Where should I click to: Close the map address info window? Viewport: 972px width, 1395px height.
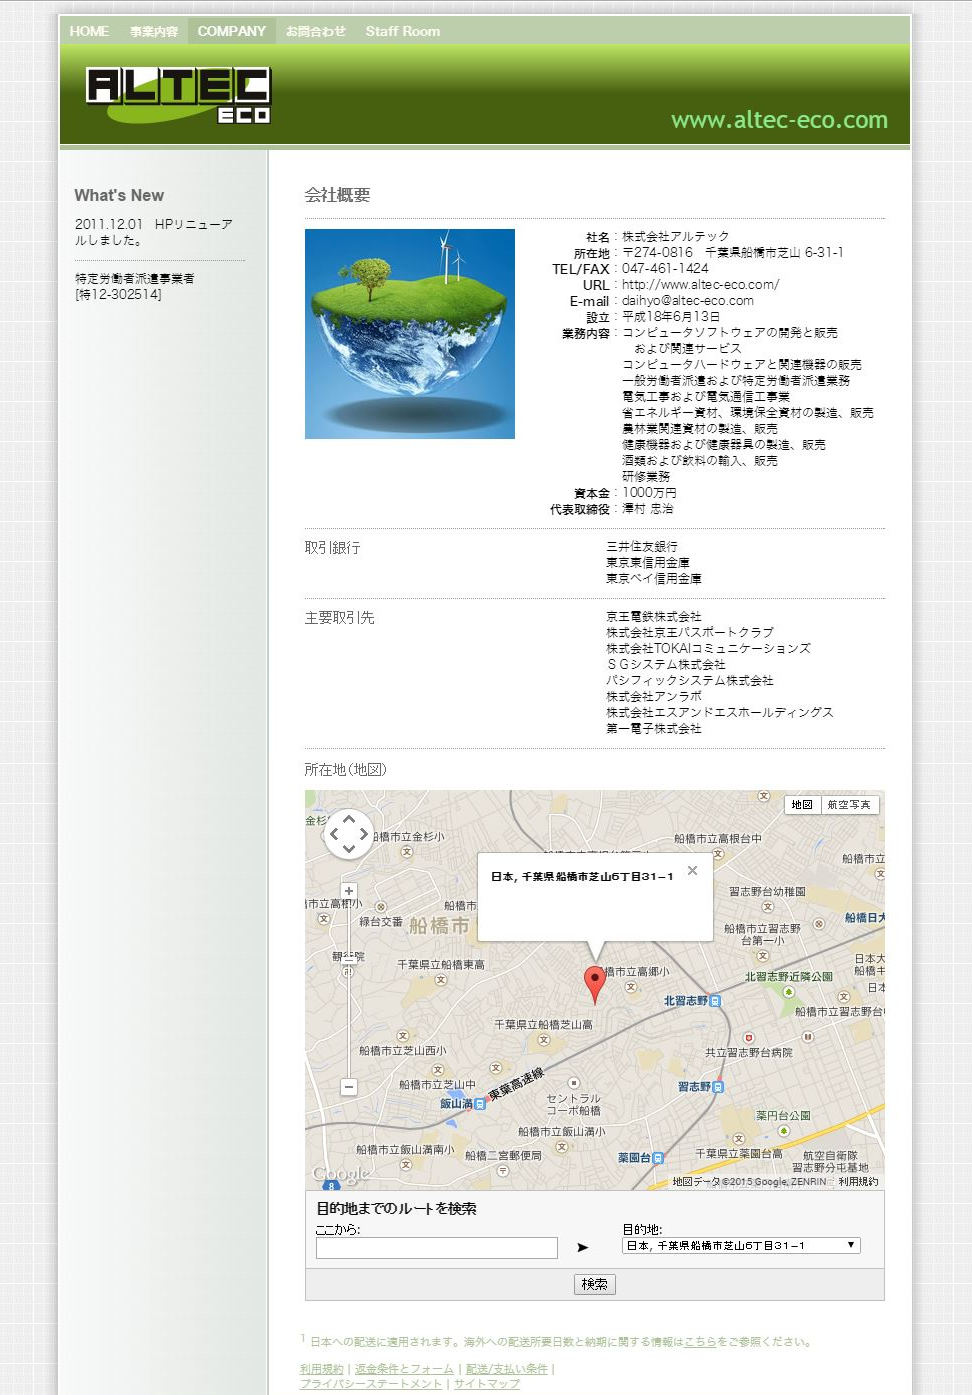click(x=692, y=870)
